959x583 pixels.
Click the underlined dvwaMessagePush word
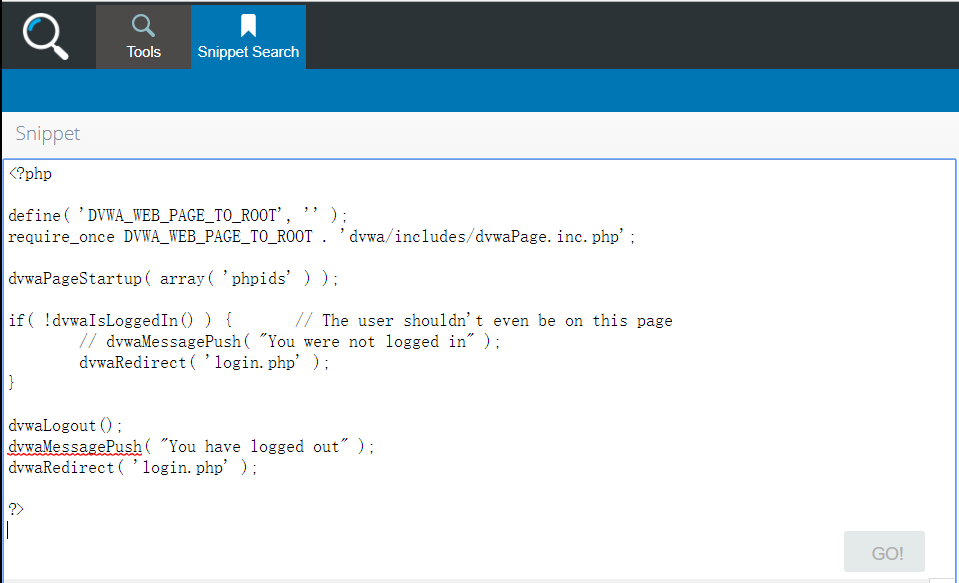(x=75, y=447)
